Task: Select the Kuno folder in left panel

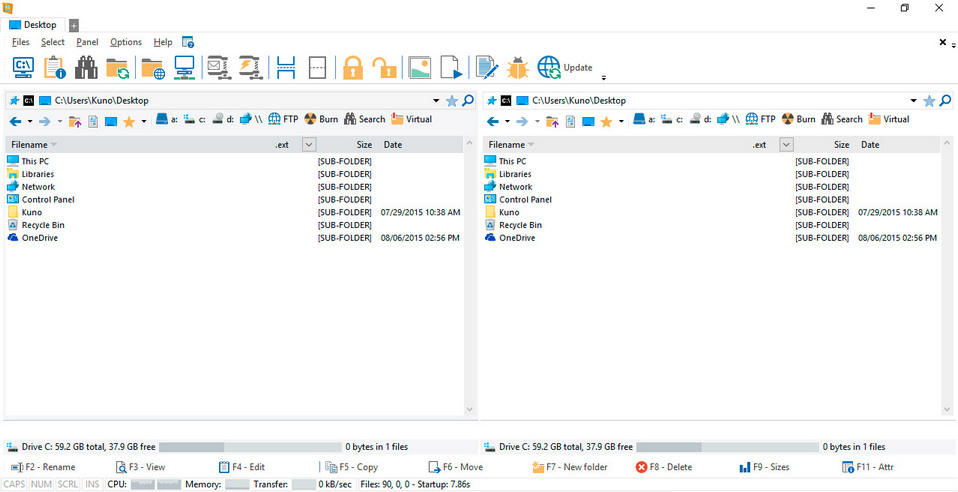Action: [x=32, y=212]
